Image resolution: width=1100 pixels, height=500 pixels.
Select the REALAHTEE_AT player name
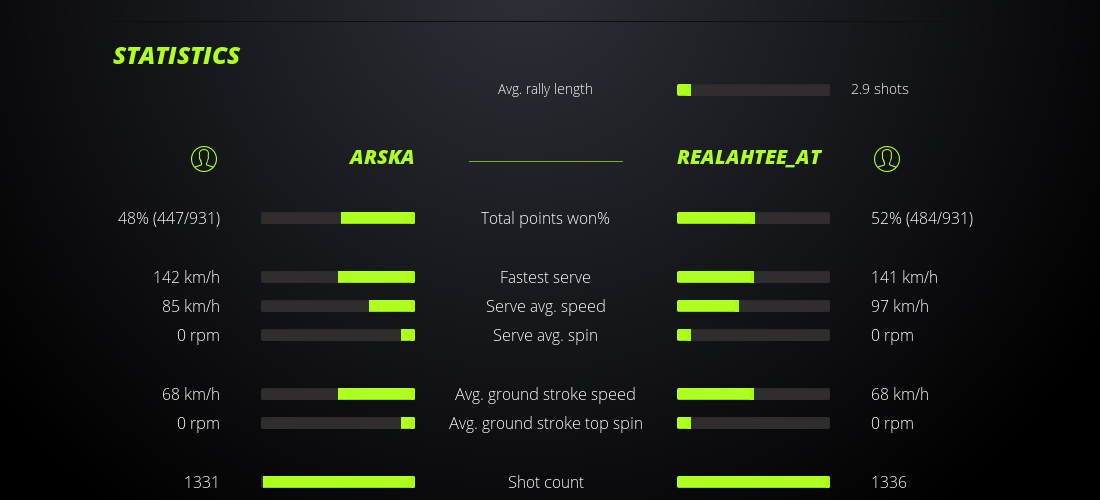[749, 158]
